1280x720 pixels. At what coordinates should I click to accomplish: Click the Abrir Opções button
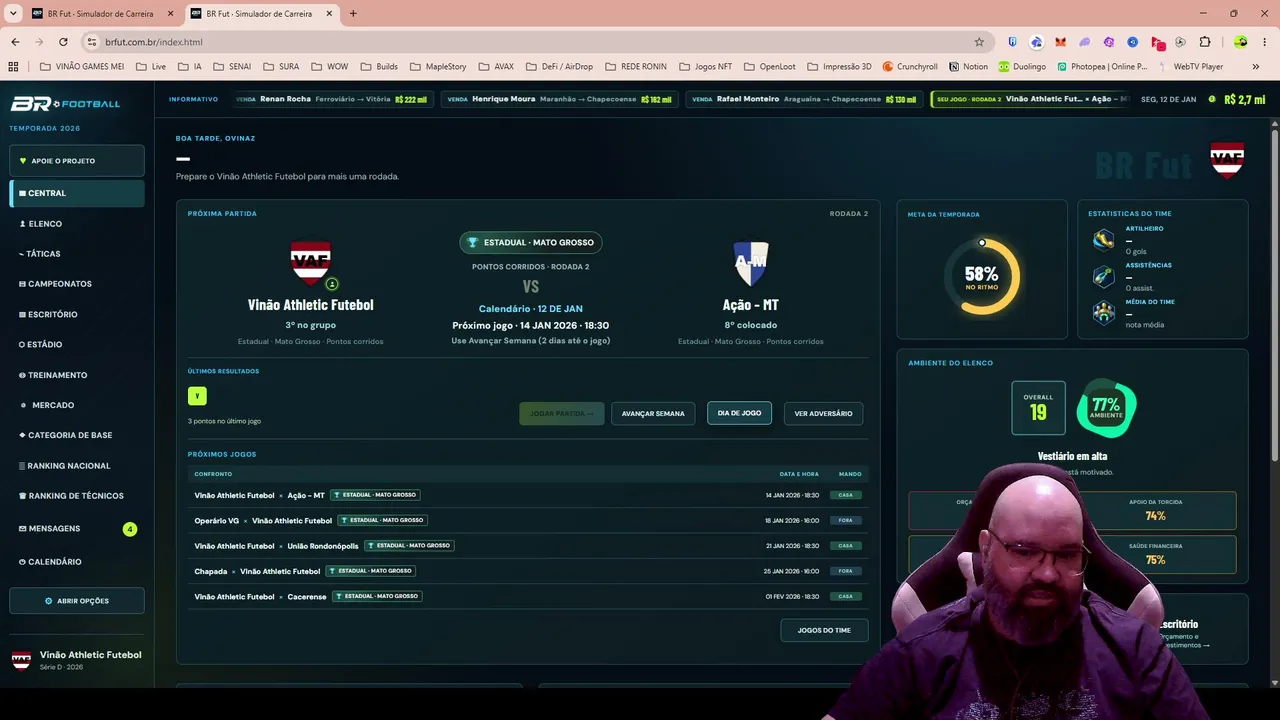coord(77,601)
